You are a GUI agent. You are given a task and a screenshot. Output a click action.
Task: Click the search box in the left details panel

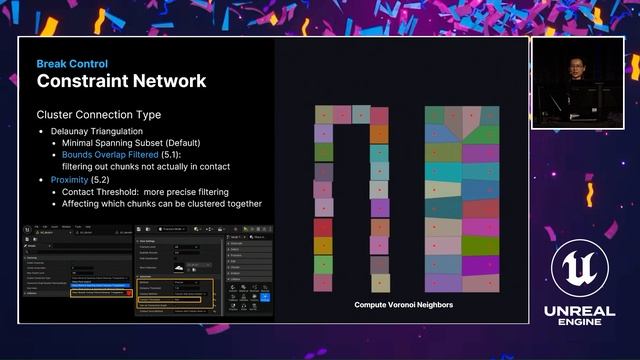click(78, 252)
